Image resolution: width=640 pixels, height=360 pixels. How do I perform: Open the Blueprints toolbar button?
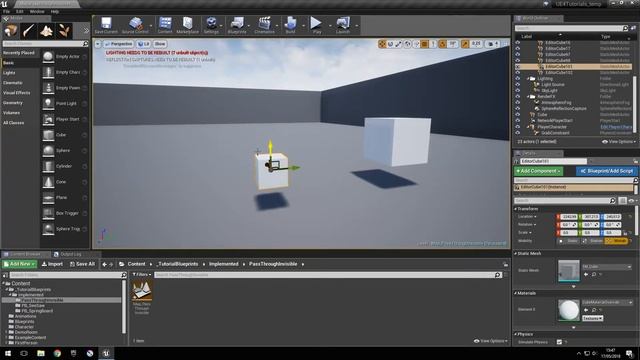click(x=237, y=25)
